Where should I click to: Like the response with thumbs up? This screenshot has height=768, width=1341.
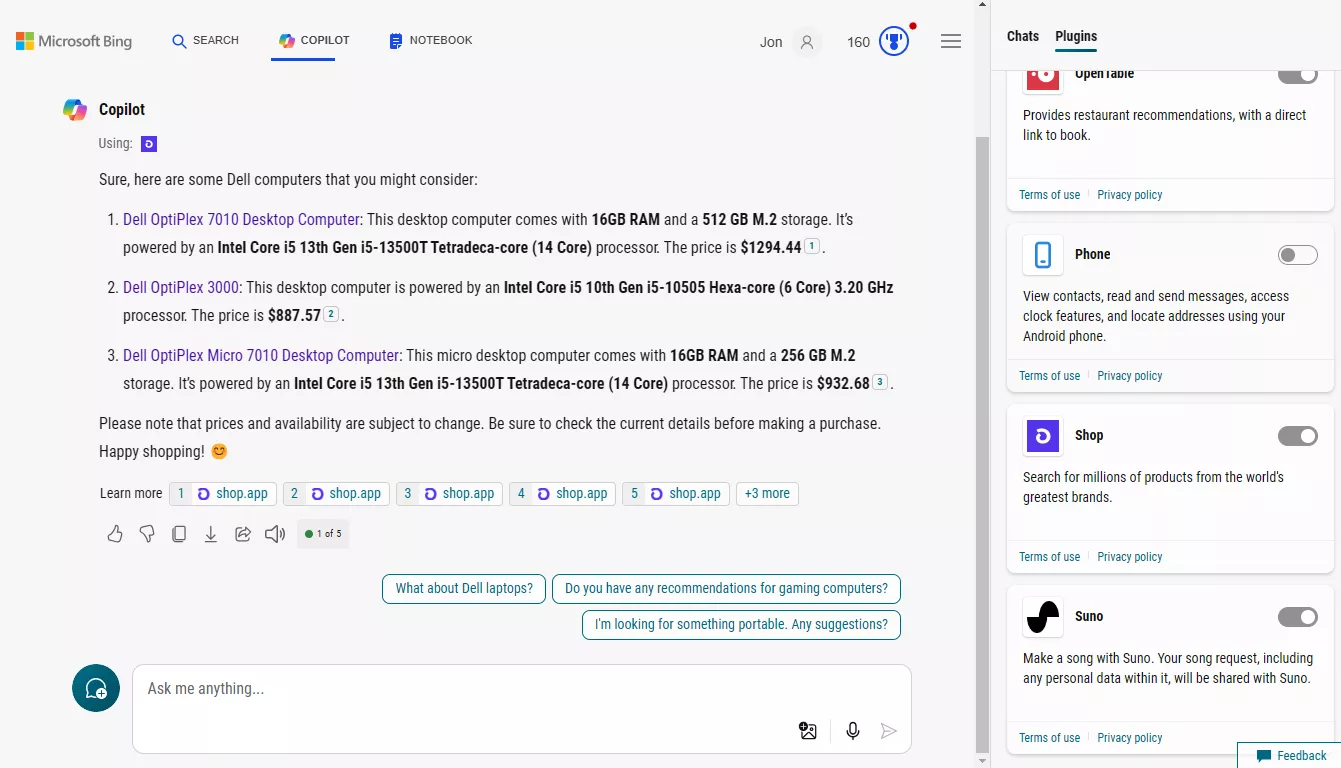tap(115, 534)
